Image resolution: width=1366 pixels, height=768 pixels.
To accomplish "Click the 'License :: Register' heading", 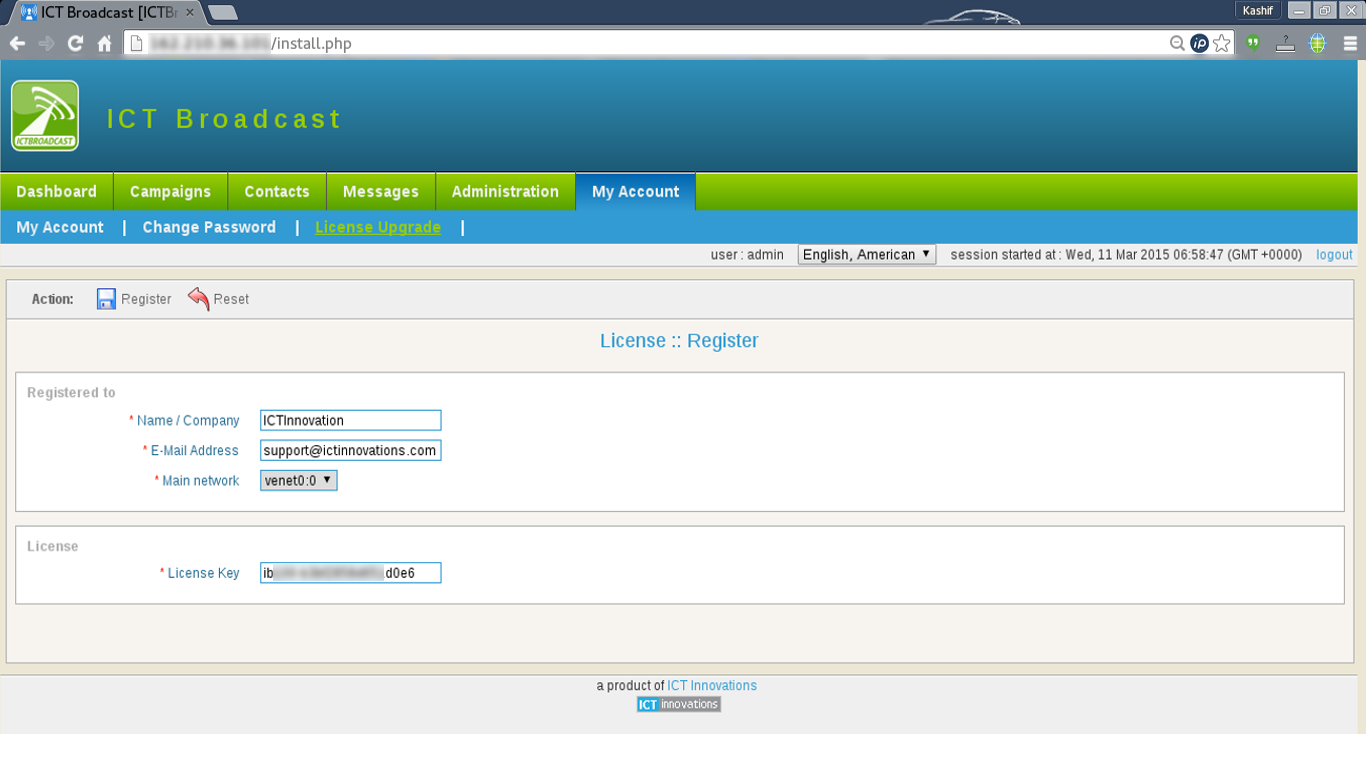I will click(679, 341).
